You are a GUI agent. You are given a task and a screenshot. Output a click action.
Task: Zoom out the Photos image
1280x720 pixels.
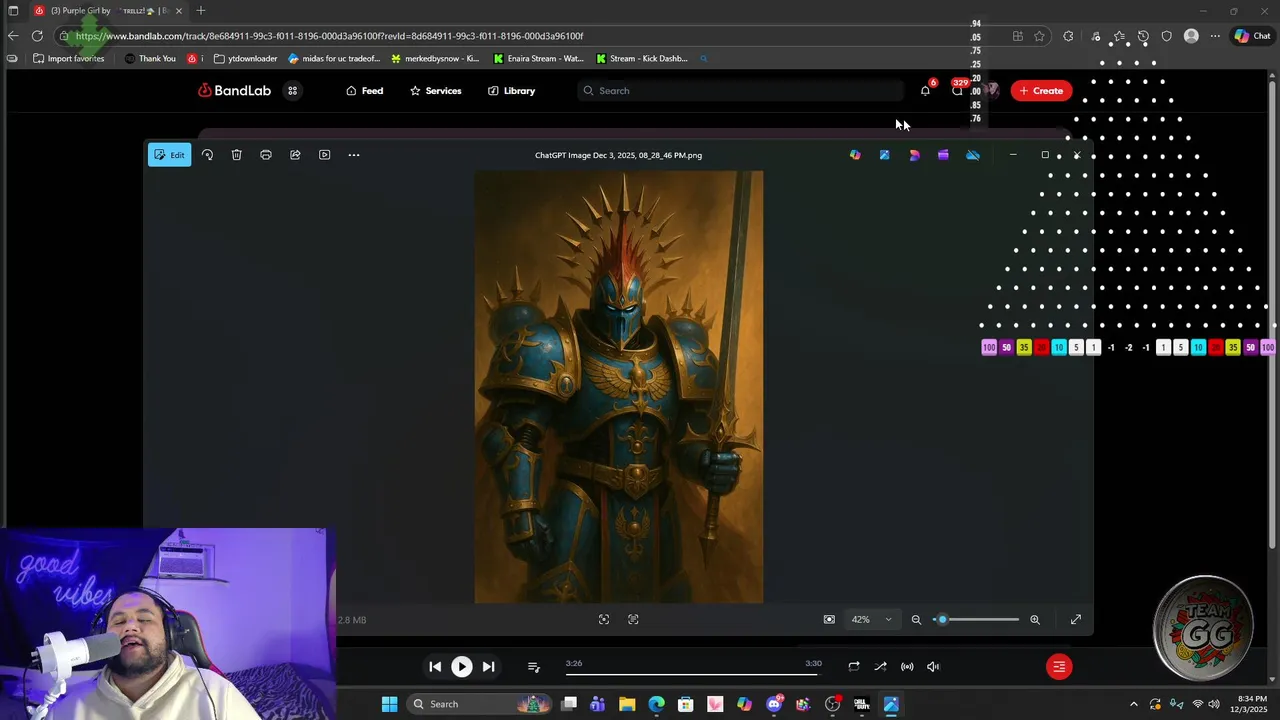pyautogui.click(x=916, y=619)
